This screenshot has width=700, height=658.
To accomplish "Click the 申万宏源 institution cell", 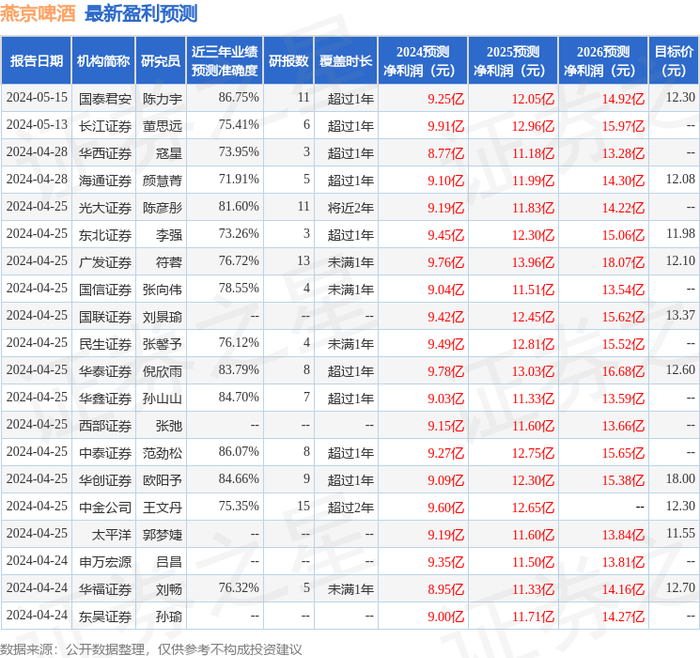I will pyautogui.click(x=105, y=562).
